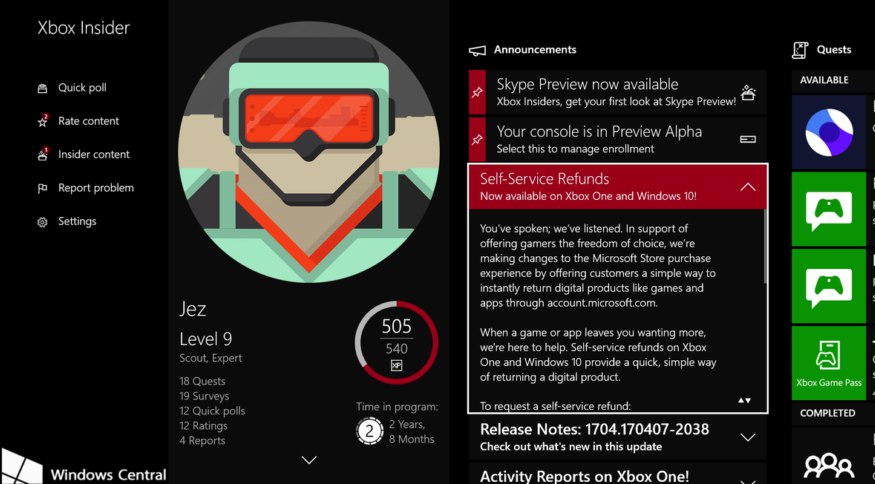Click the 19 Surveys stat
The width and height of the screenshot is (875, 484).
pos(204,396)
